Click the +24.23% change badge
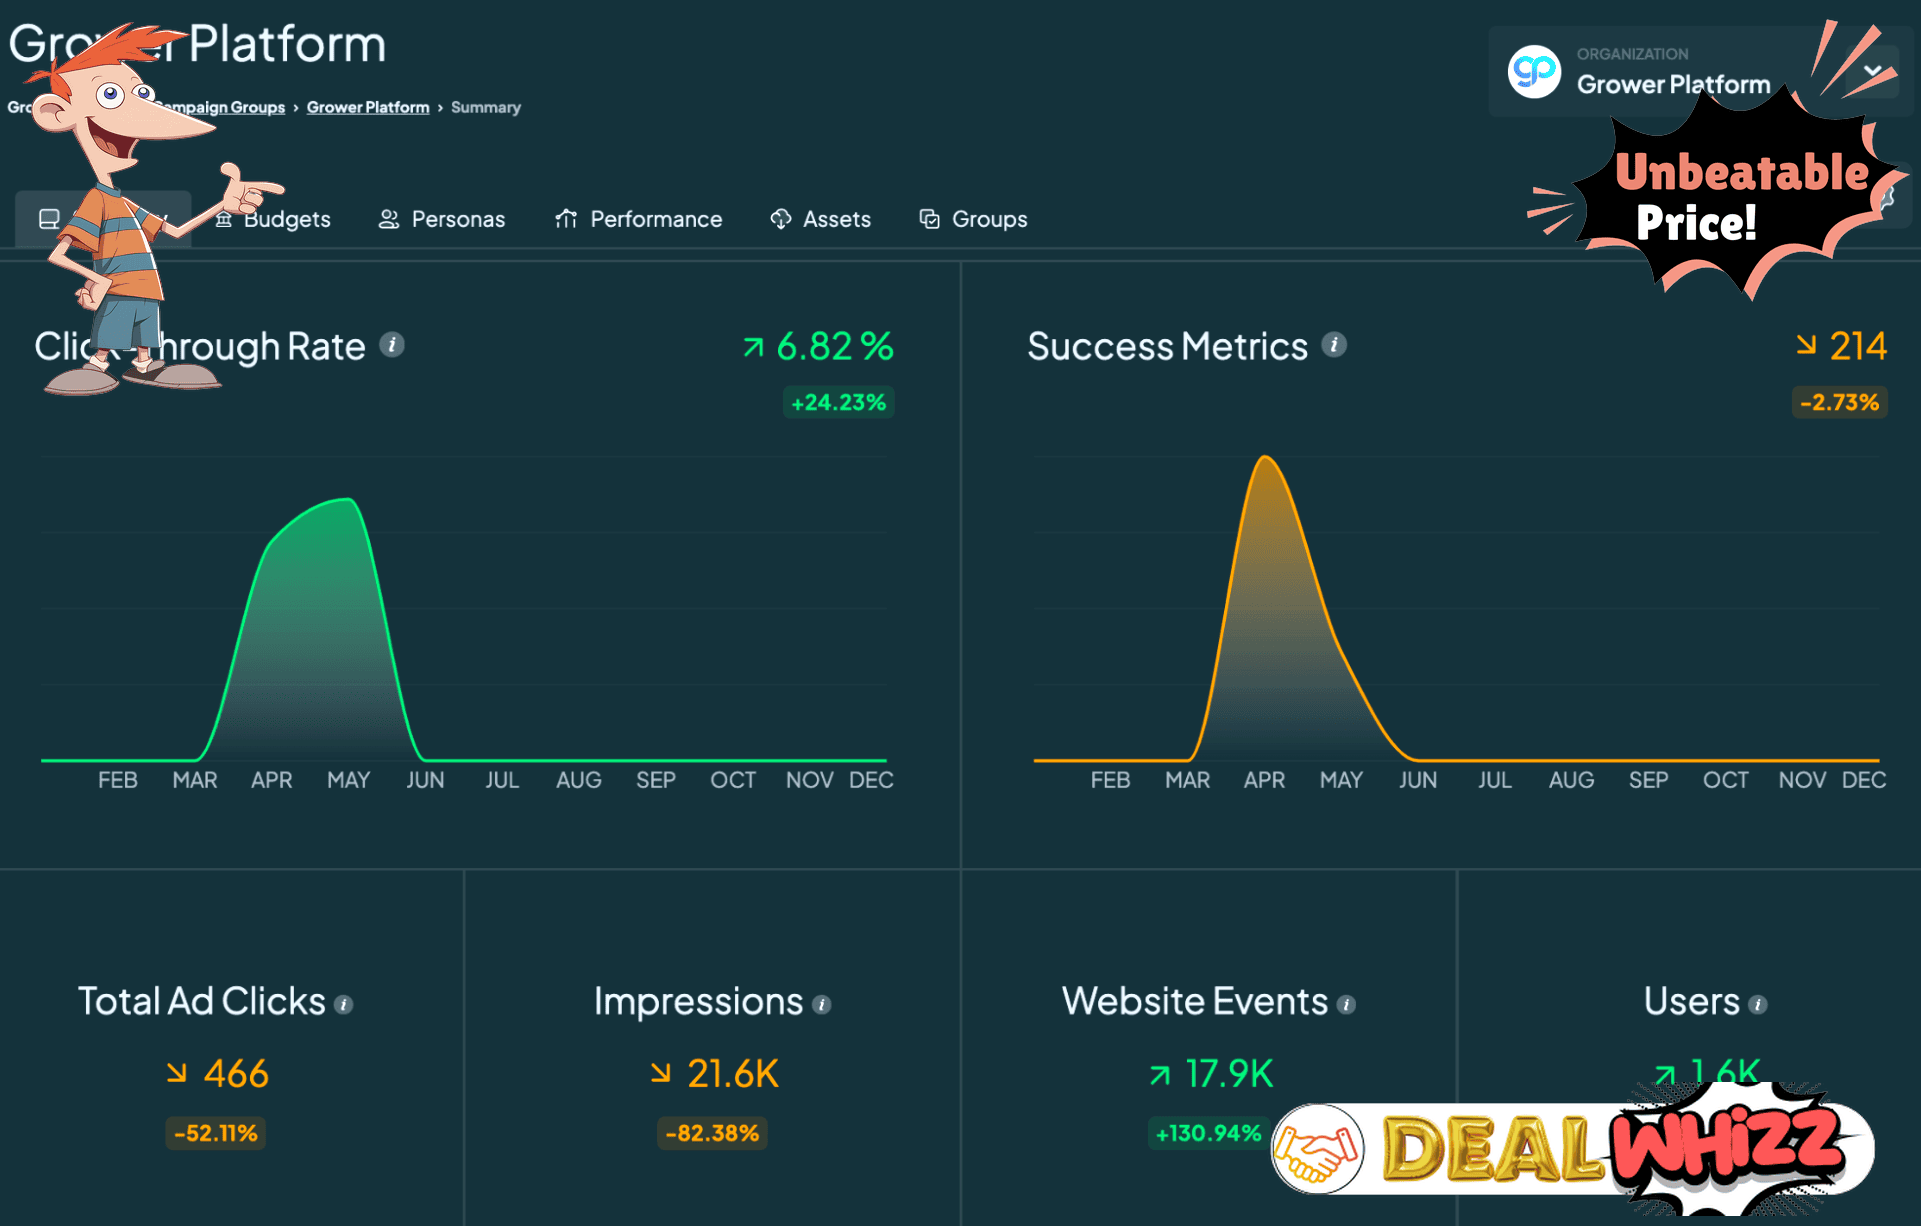Screen dimensions: 1921x1226 click(838, 402)
